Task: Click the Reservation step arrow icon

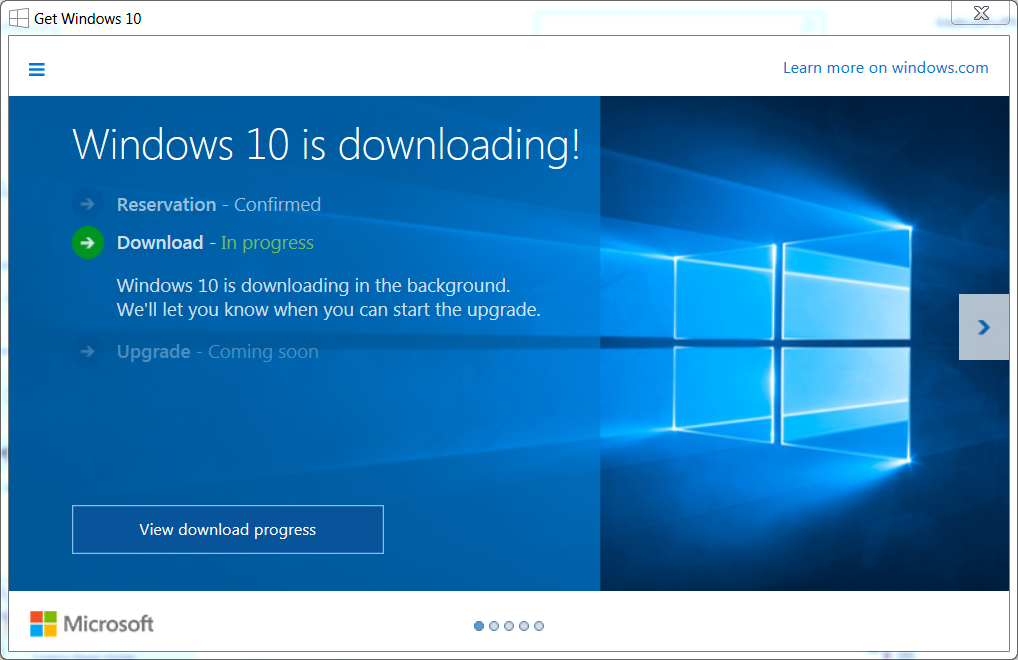Action: pyautogui.click(x=88, y=204)
